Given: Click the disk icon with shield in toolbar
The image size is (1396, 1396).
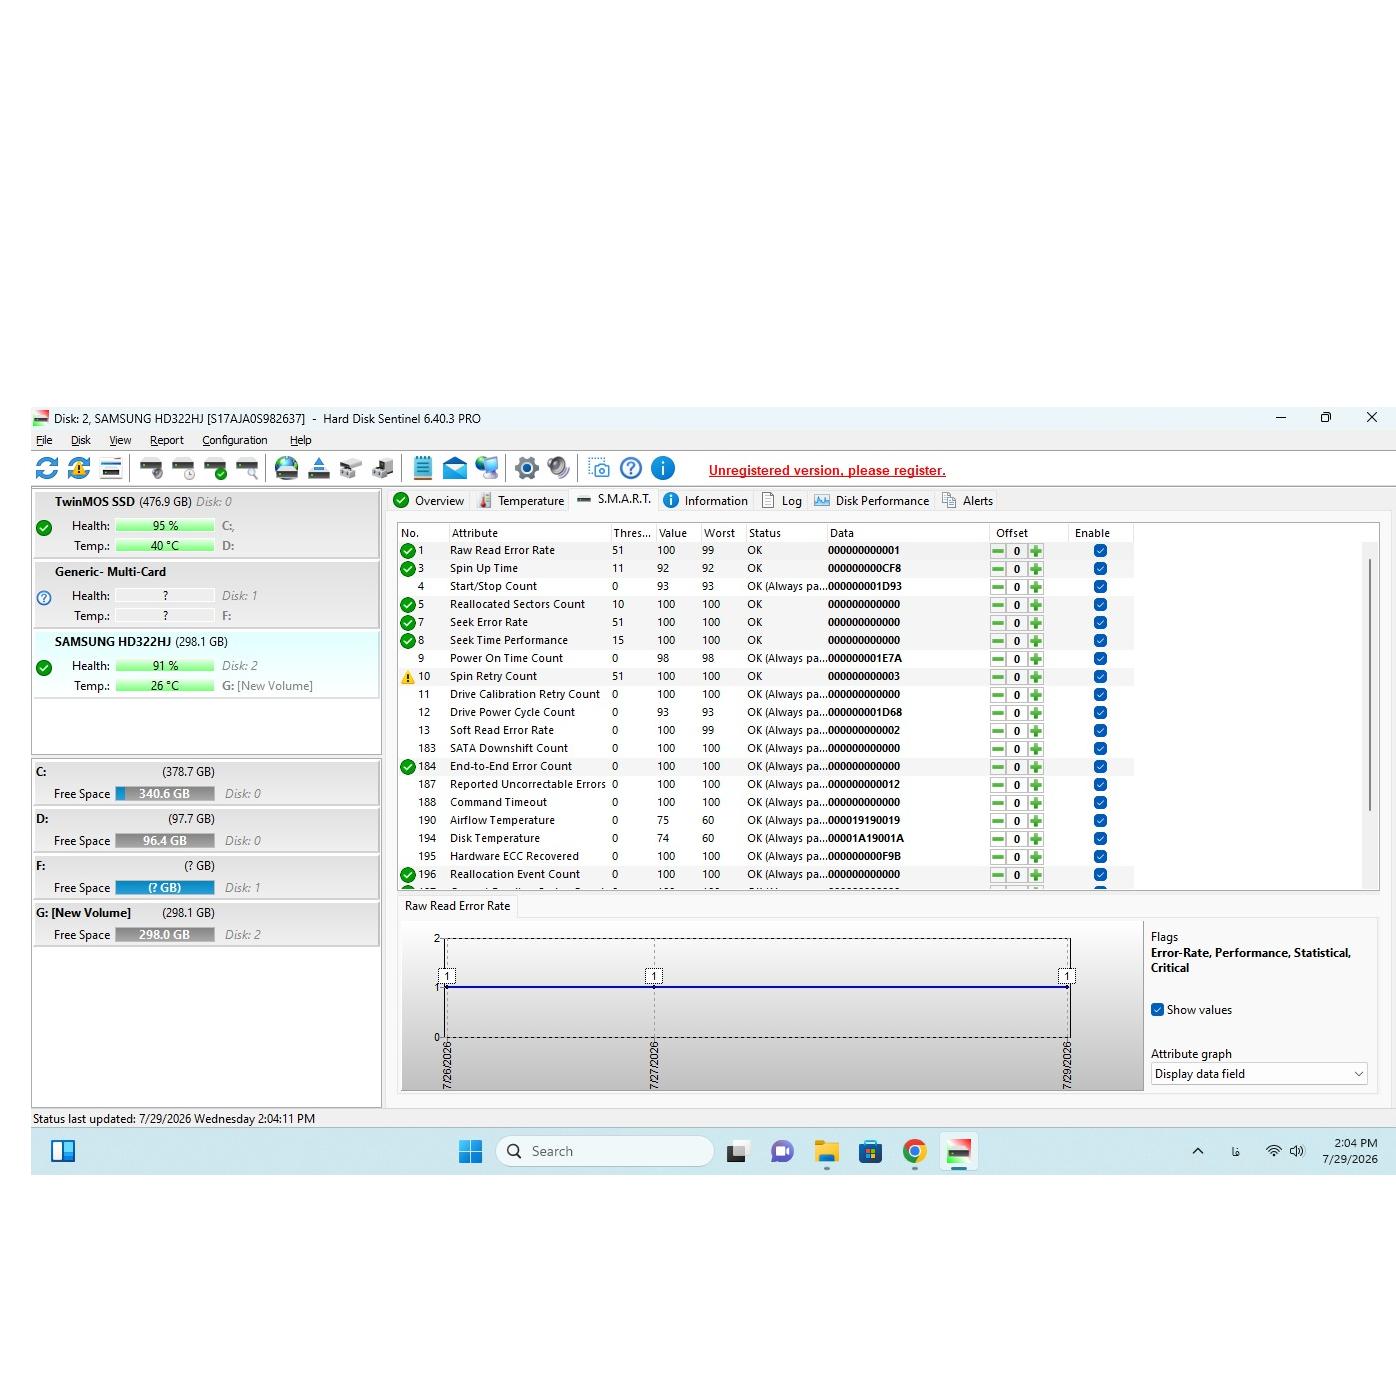Looking at the screenshot, I should tap(151, 468).
